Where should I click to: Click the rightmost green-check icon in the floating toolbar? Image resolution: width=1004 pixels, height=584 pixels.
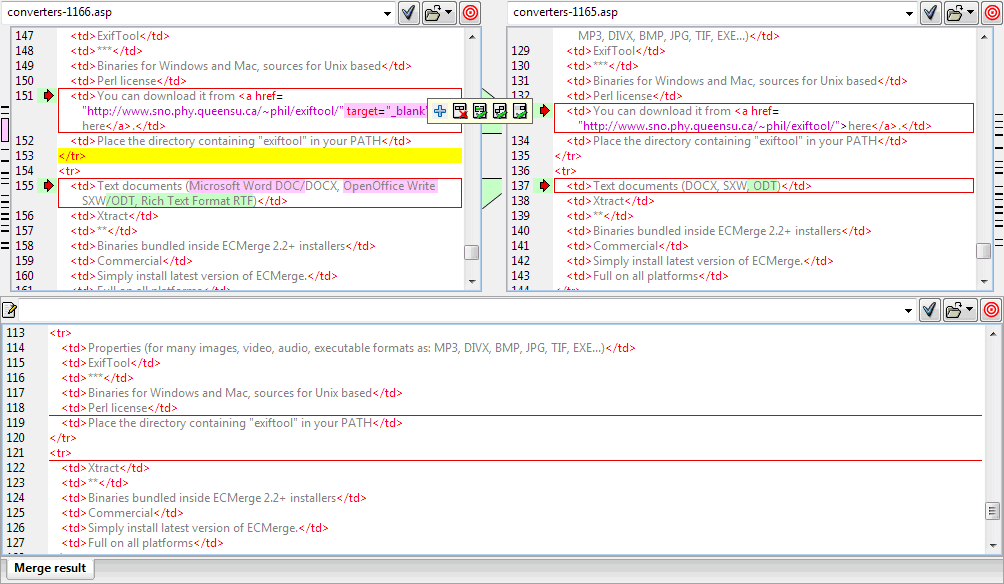519,111
